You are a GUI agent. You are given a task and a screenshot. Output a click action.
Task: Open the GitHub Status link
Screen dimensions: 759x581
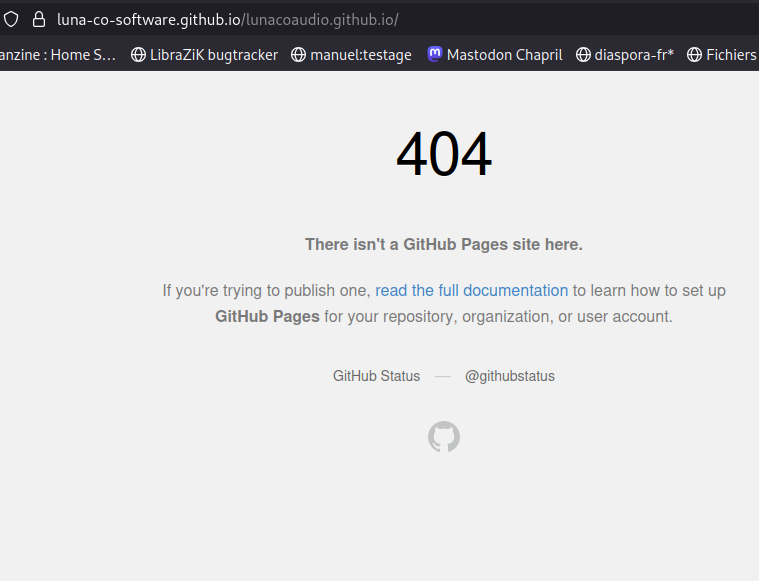pyautogui.click(x=376, y=377)
